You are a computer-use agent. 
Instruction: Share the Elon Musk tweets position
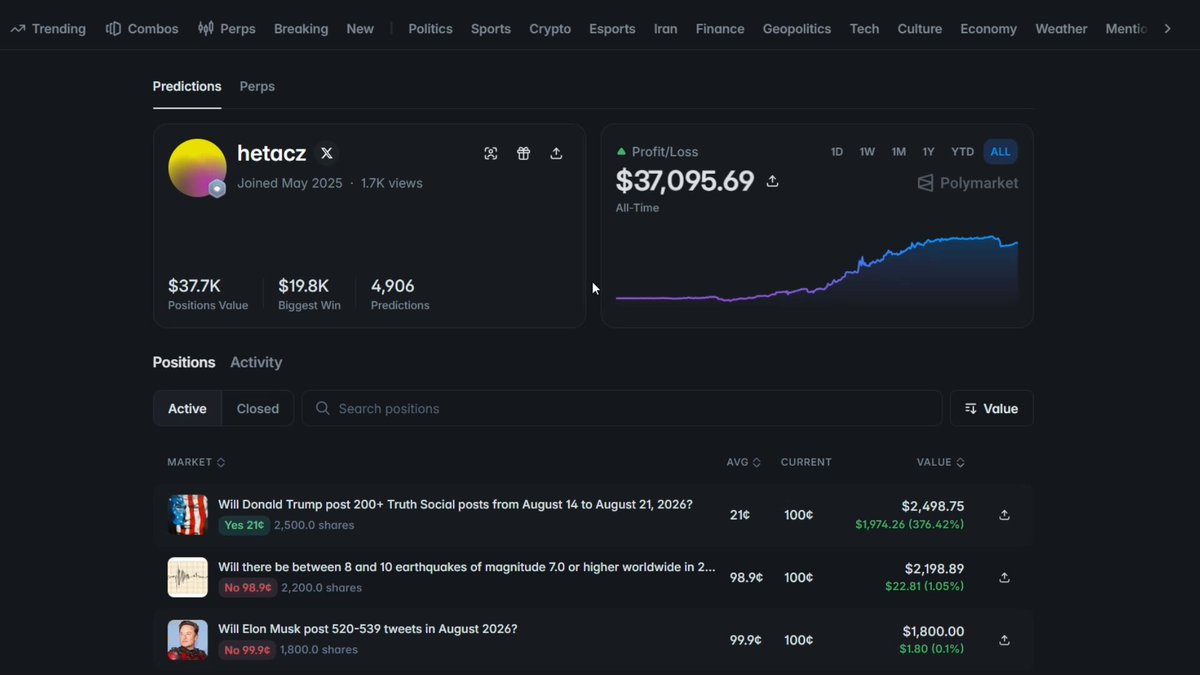coord(1004,640)
